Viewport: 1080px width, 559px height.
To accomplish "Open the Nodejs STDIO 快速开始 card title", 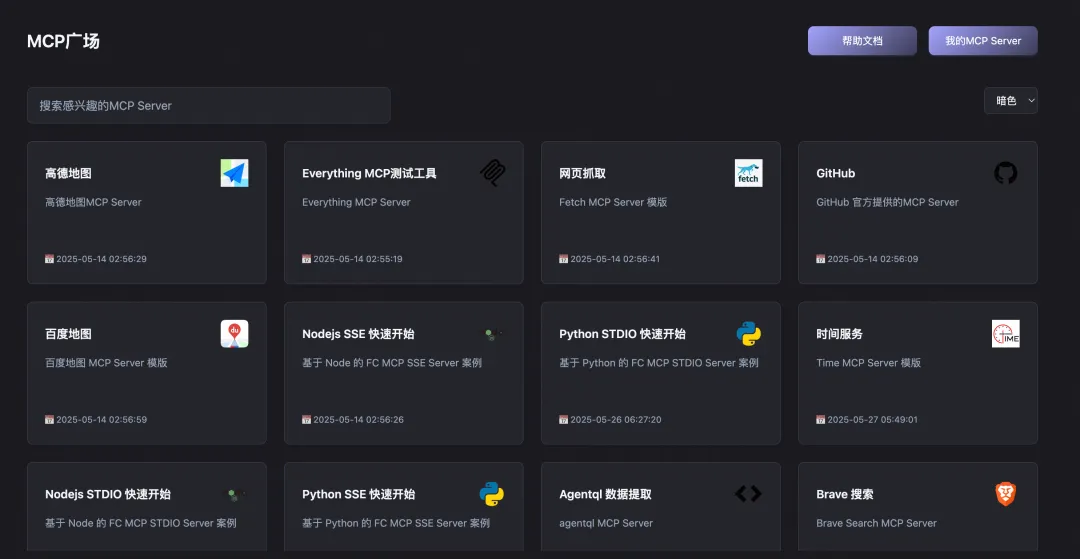I will point(108,494).
